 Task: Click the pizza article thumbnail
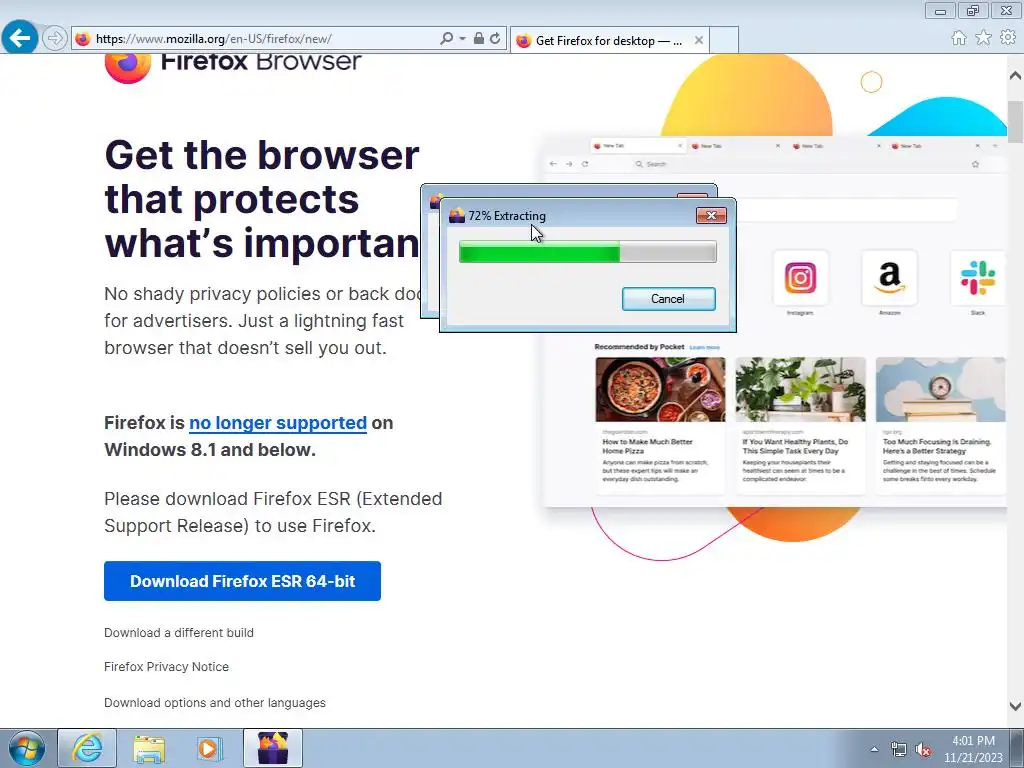point(660,389)
